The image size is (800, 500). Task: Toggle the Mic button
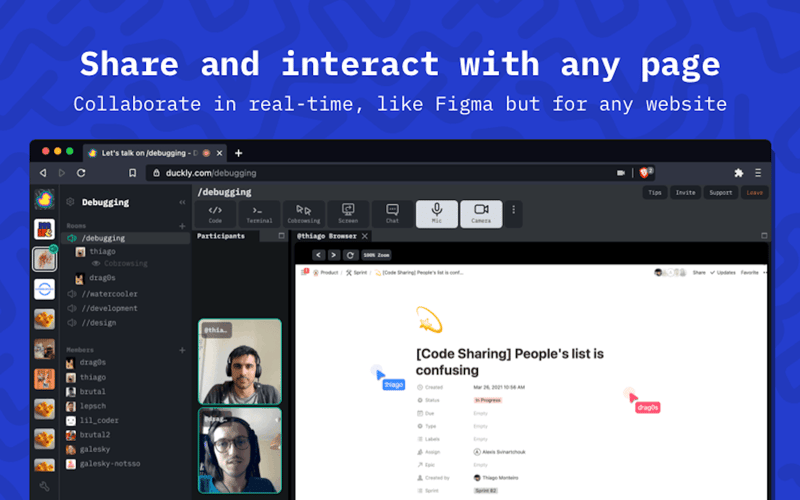pos(437,214)
